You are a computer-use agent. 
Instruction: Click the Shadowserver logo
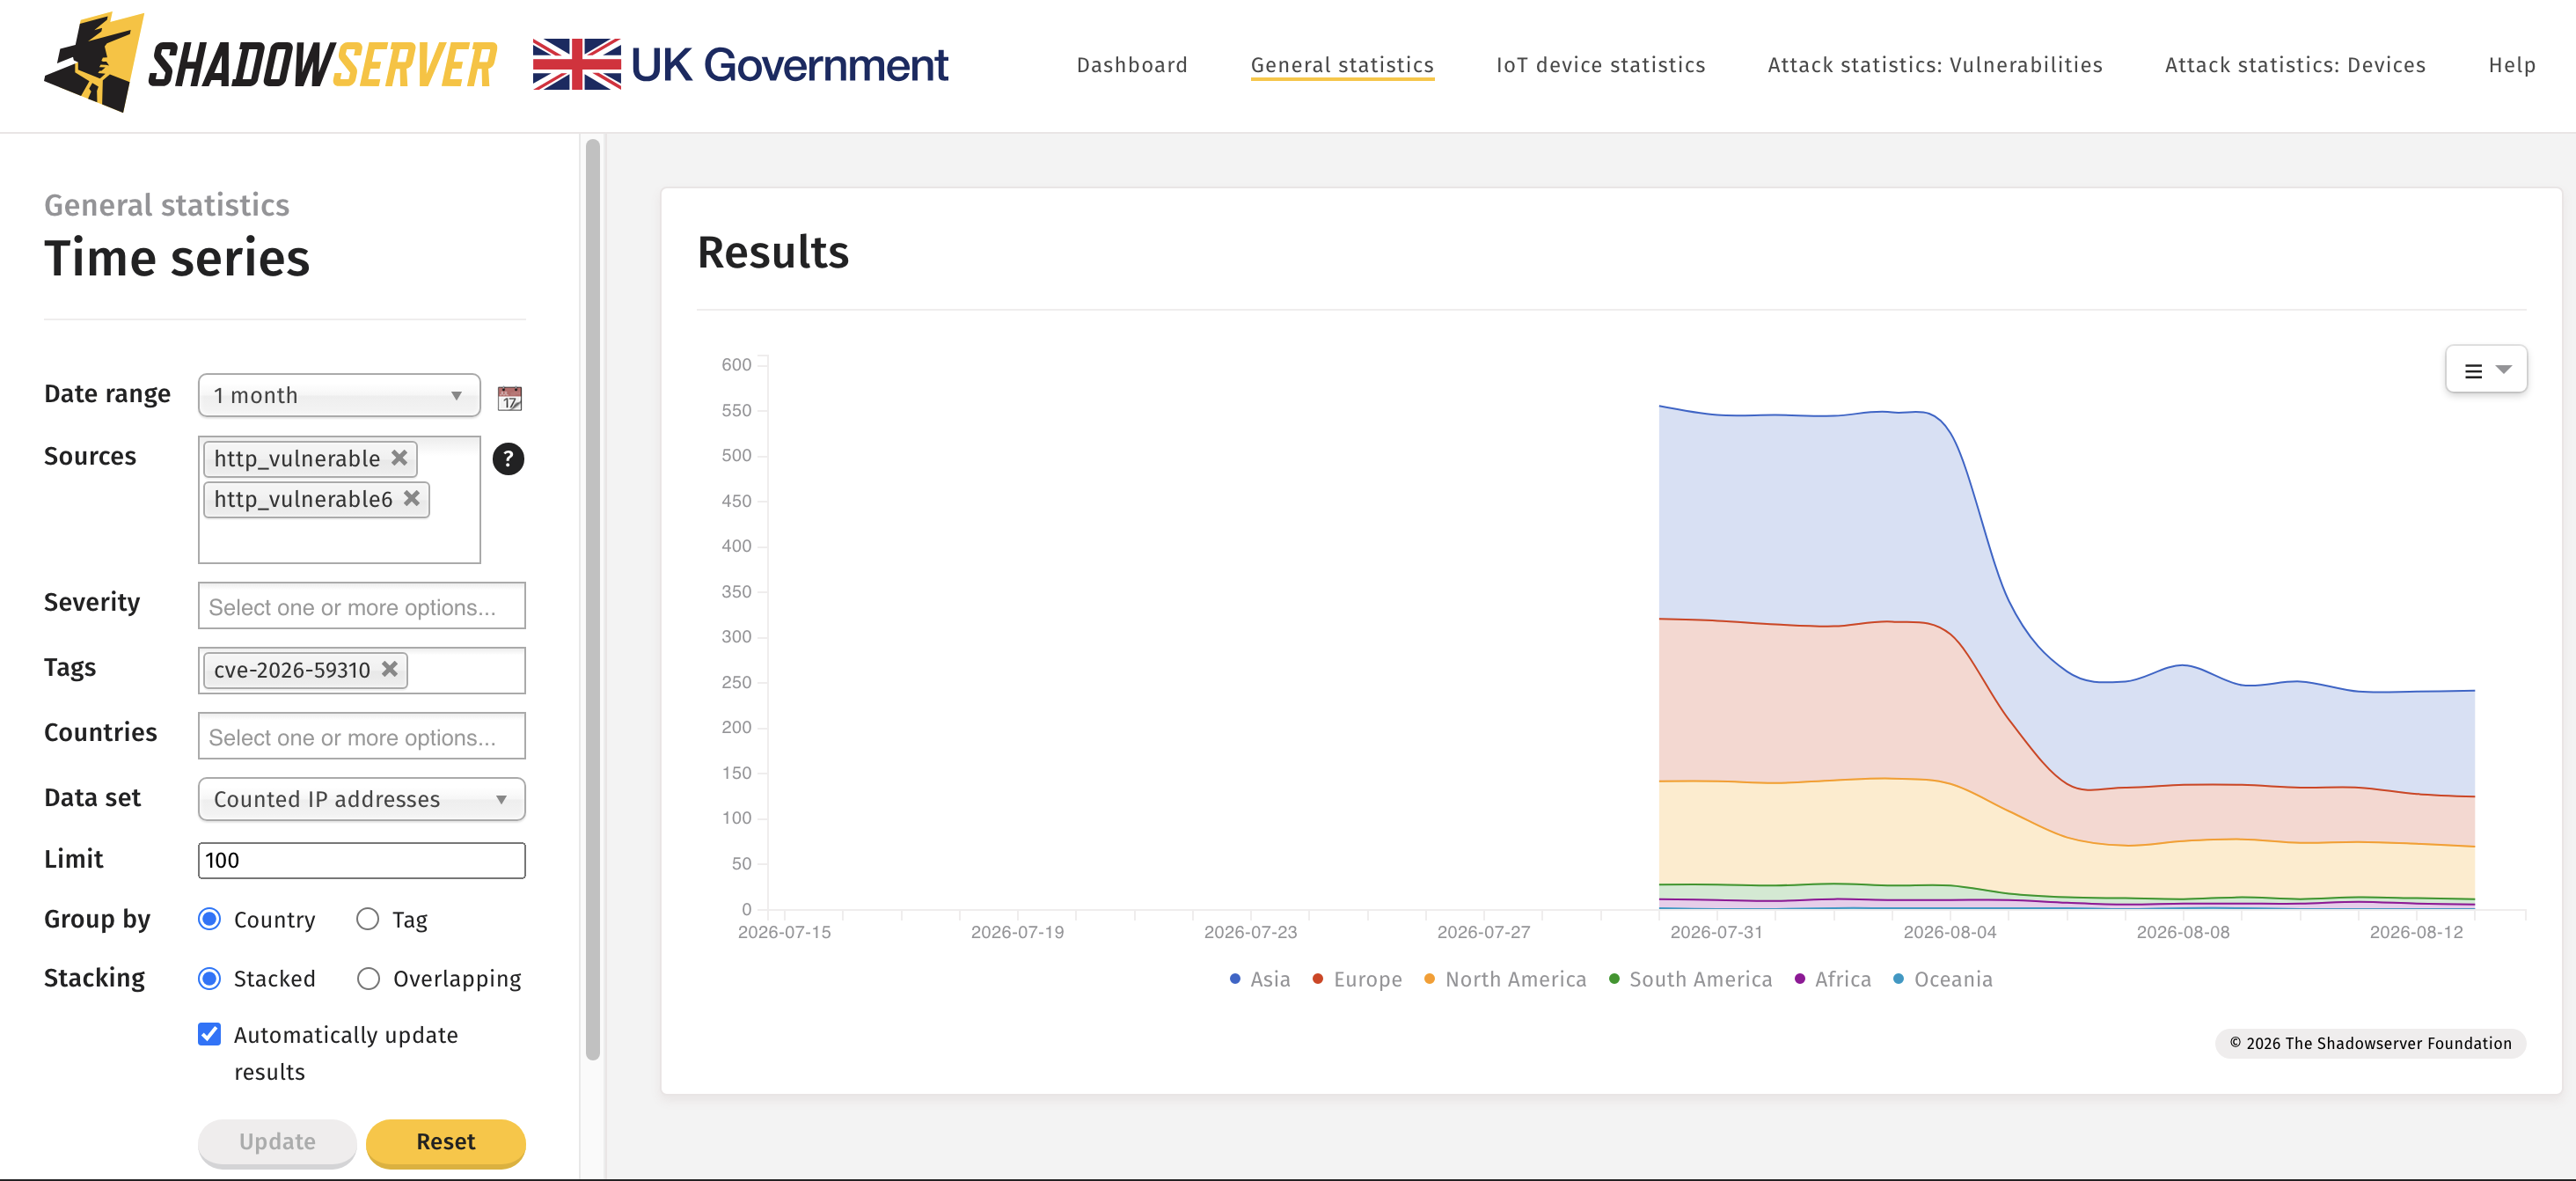270,63
